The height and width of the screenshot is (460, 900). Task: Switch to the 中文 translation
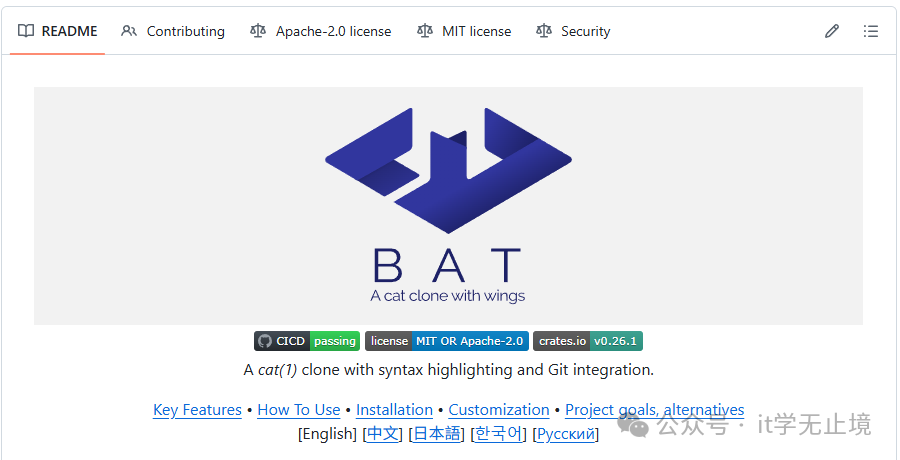coord(382,434)
